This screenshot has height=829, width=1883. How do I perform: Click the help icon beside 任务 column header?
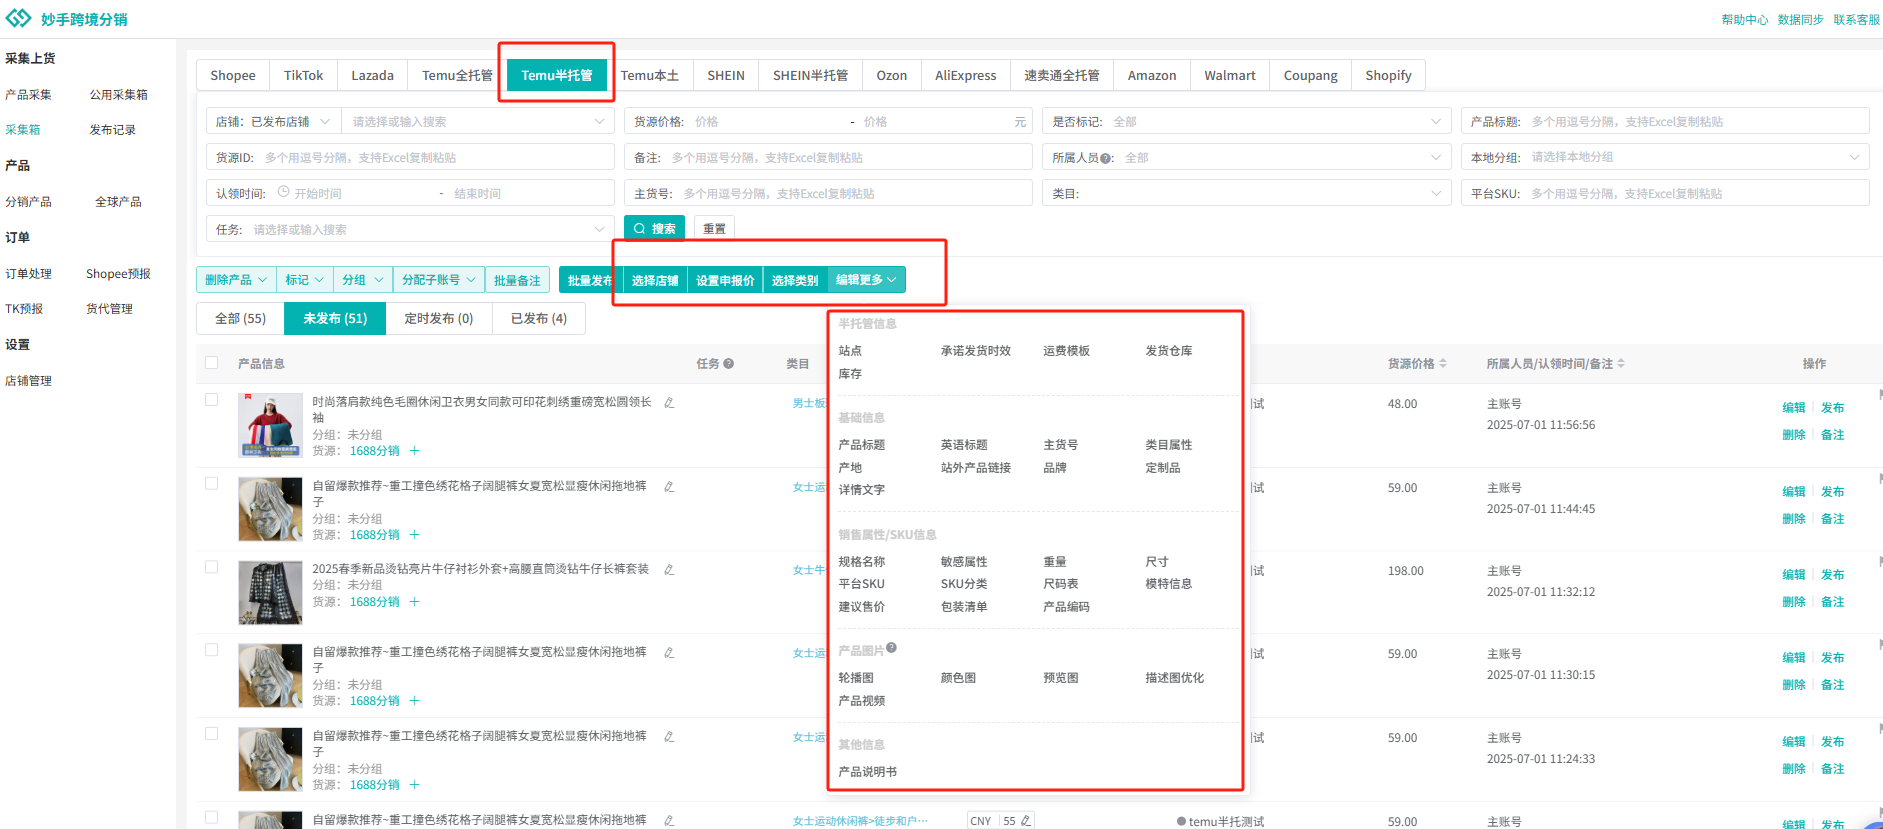[x=729, y=364]
